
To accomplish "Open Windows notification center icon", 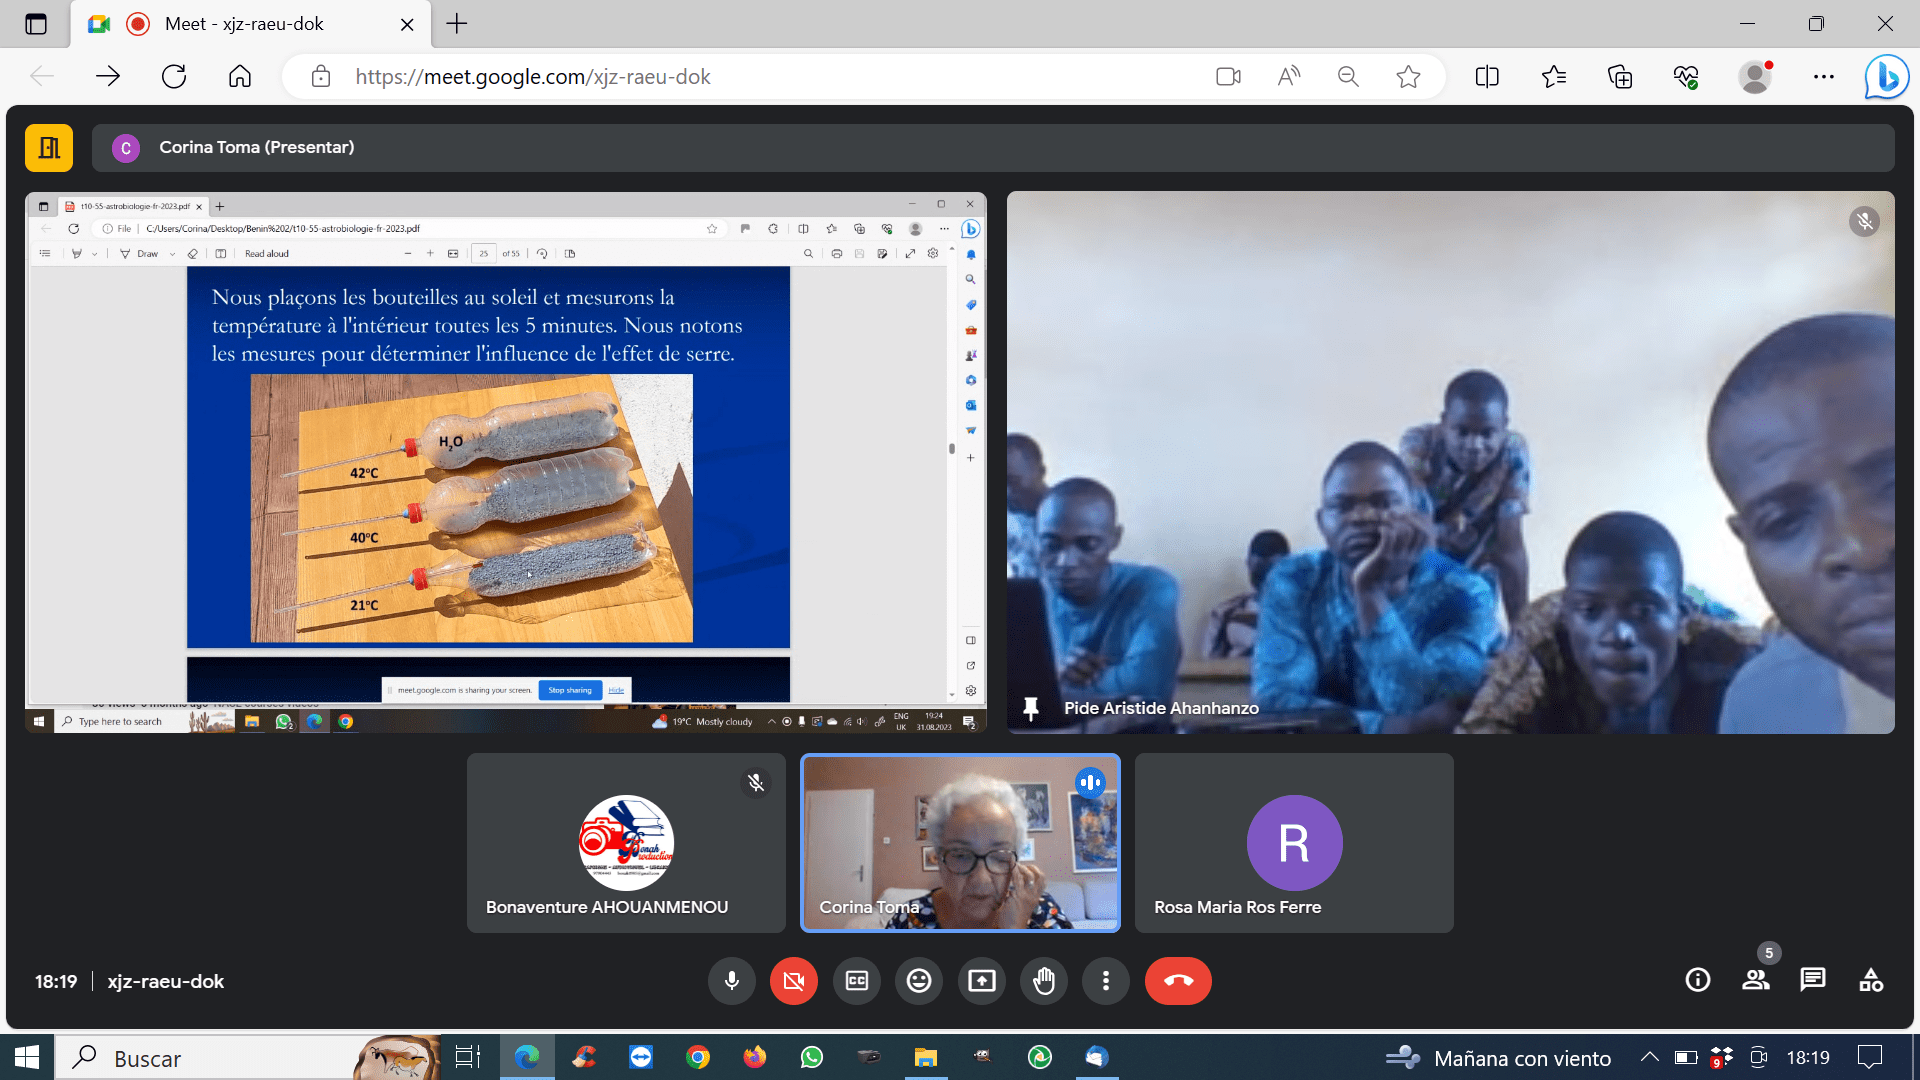I will [1870, 1057].
